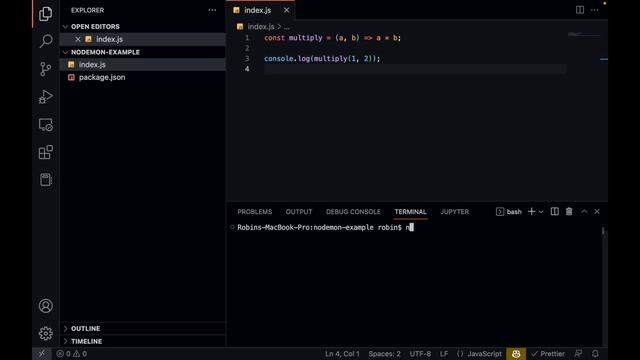
Task: Open Explorer more actions ellipsis
Action: (x=212, y=10)
